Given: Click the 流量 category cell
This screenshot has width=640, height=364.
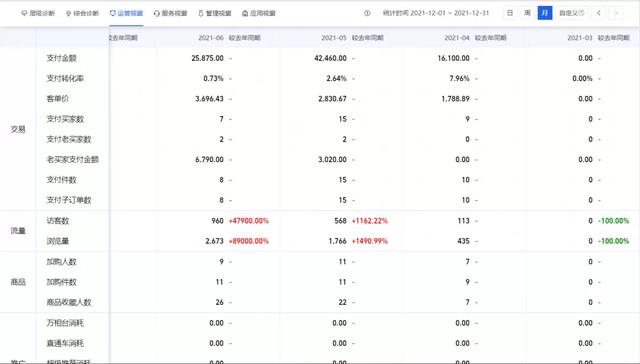Looking at the screenshot, I should 18,231.
